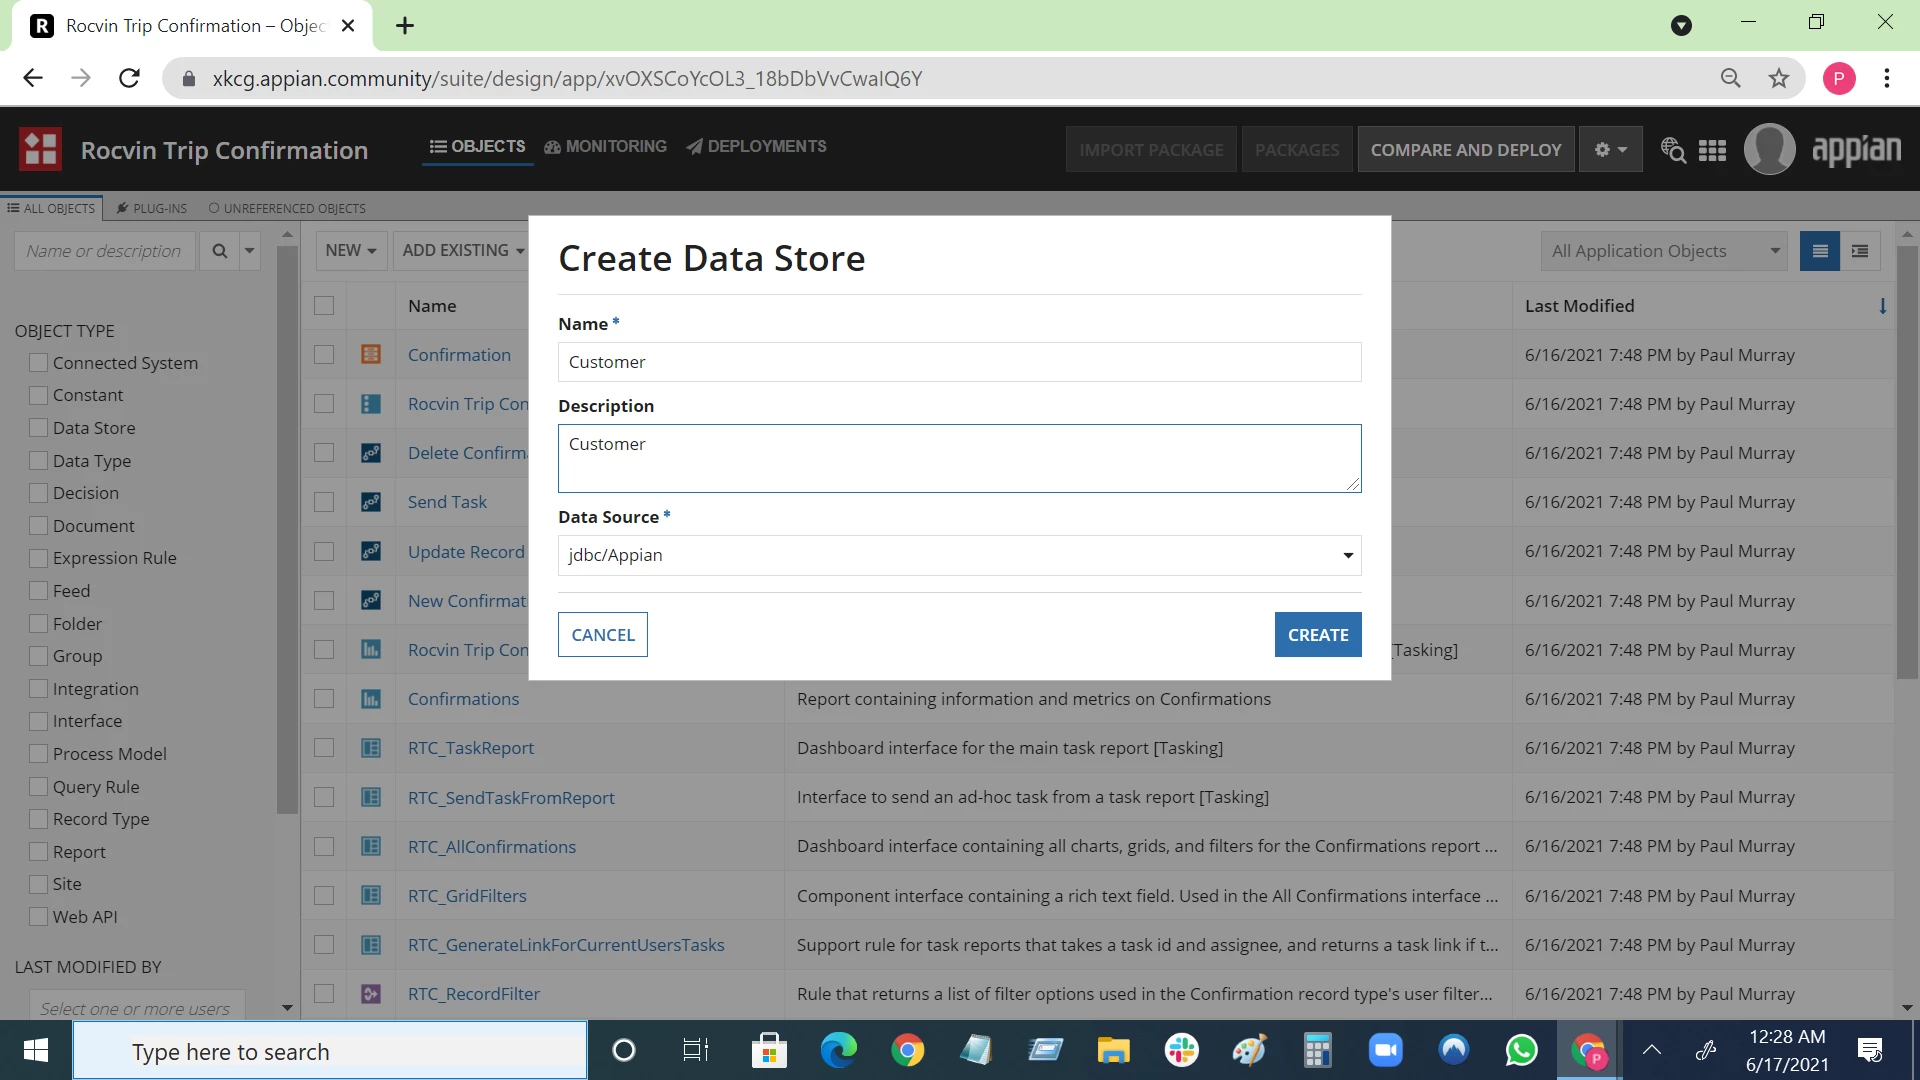Screen dimensions: 1920x1080
Task: Open search options dropdown arrow
Action: pos(249,251)
